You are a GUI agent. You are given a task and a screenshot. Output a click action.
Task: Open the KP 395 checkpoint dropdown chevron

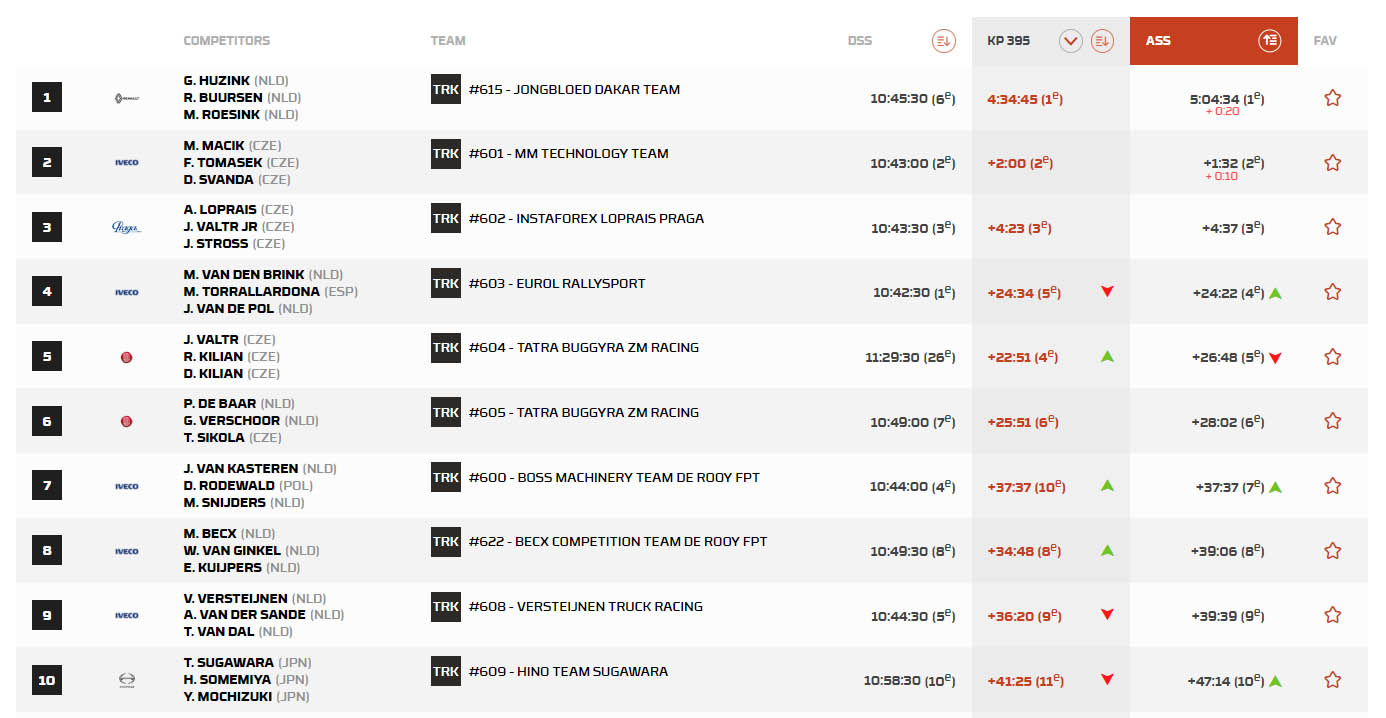(x=1071, y=41)
